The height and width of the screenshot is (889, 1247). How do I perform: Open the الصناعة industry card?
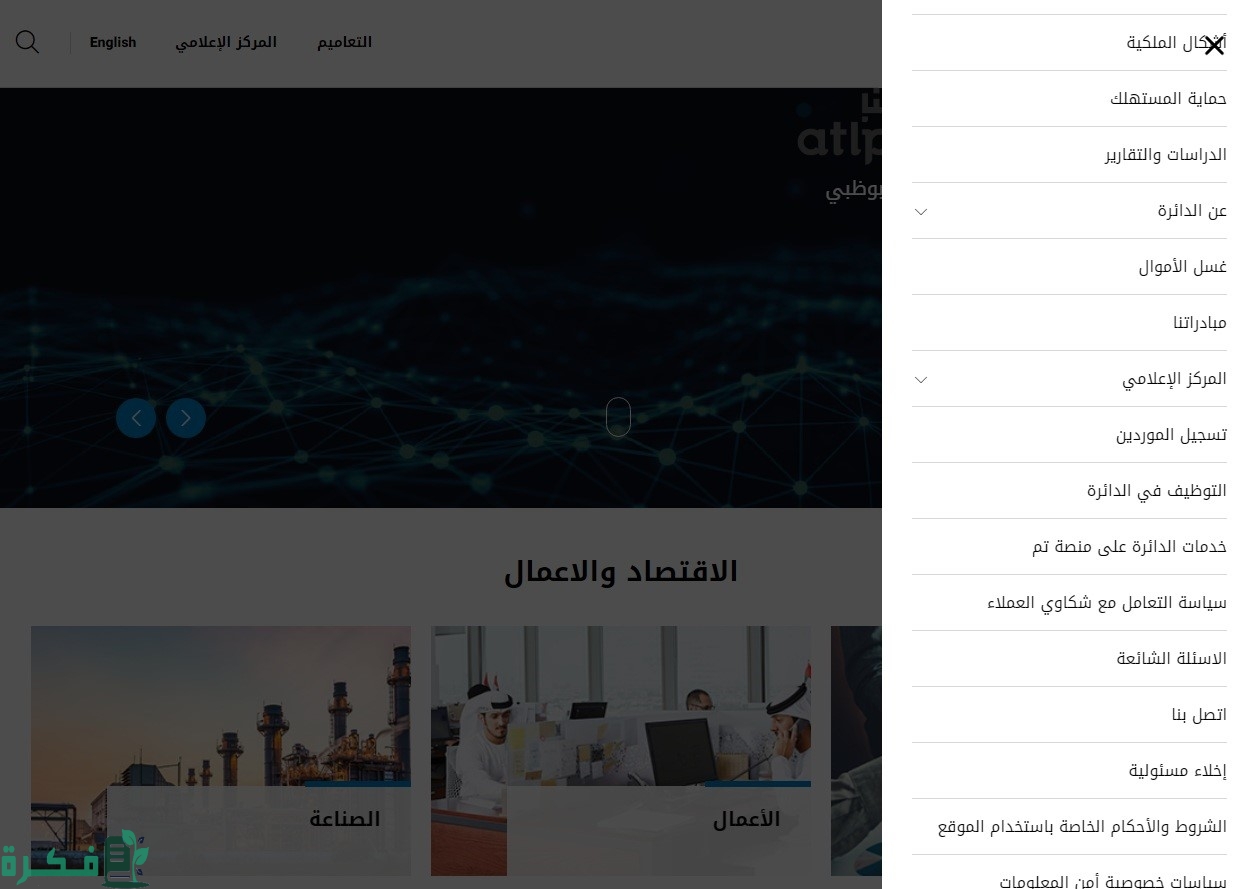point(221,750)
